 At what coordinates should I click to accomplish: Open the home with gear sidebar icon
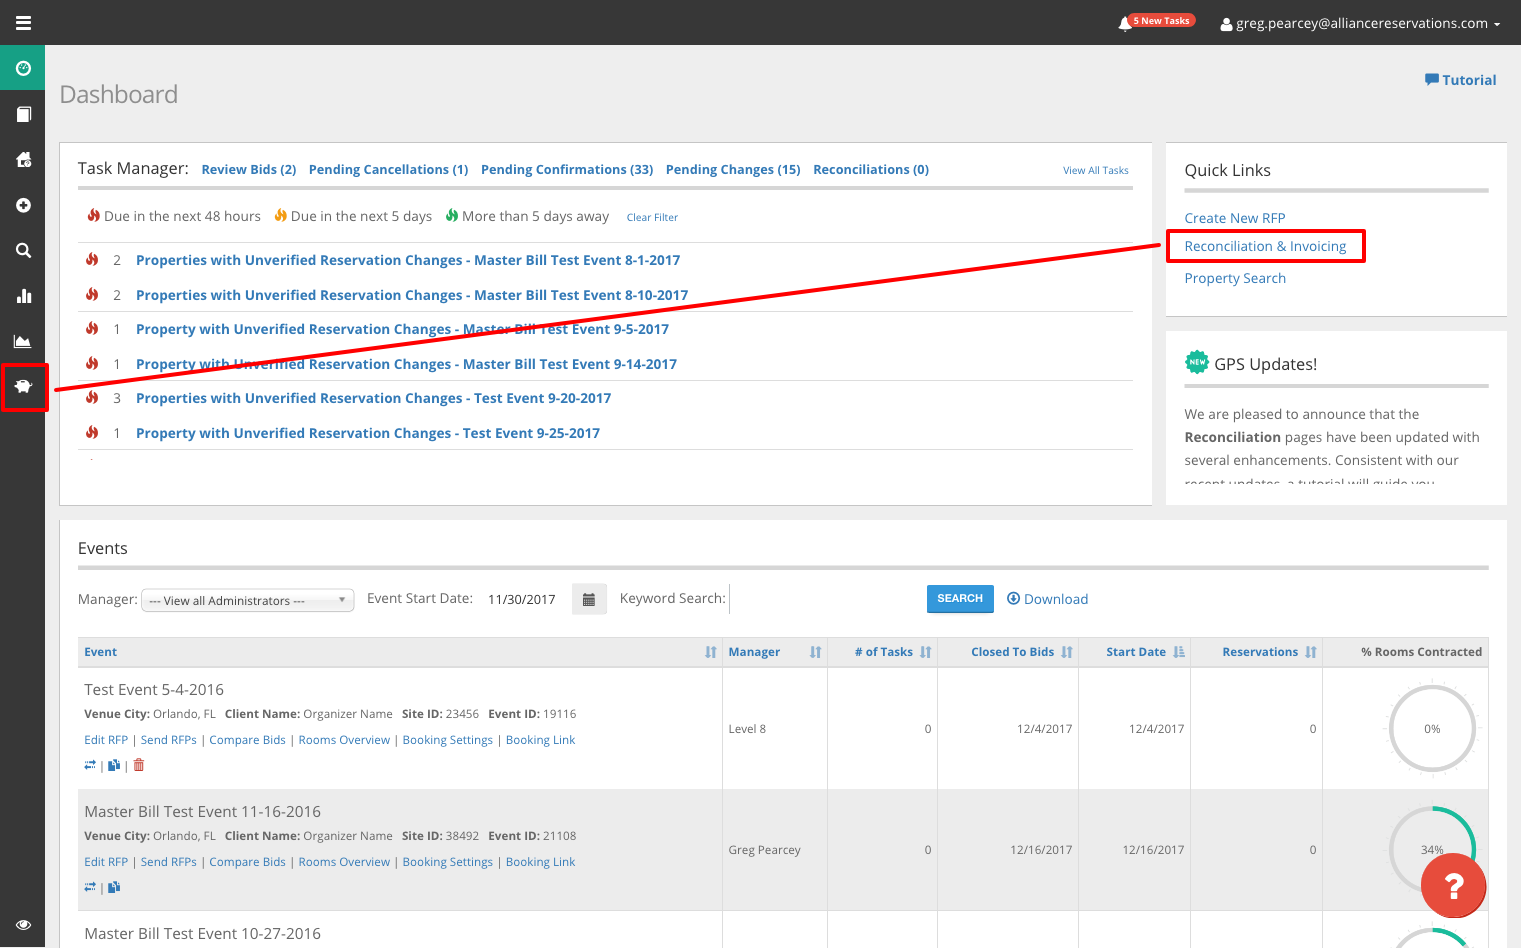23,159
